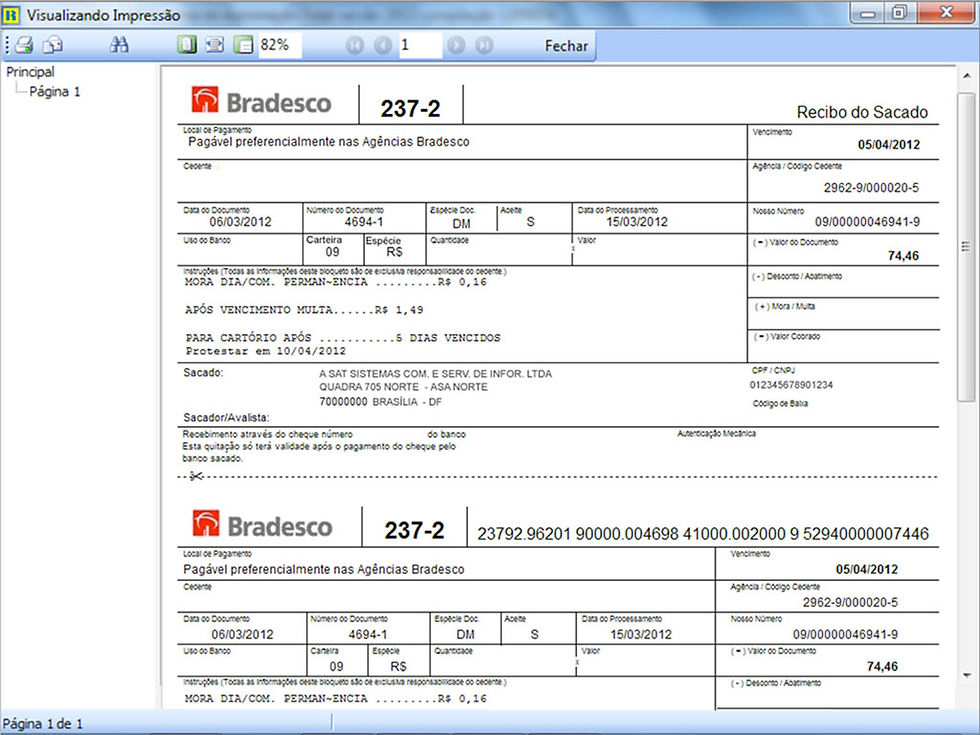Click the 'Código de Baixa' label
The image size is (980, 735).
[780, 404]
